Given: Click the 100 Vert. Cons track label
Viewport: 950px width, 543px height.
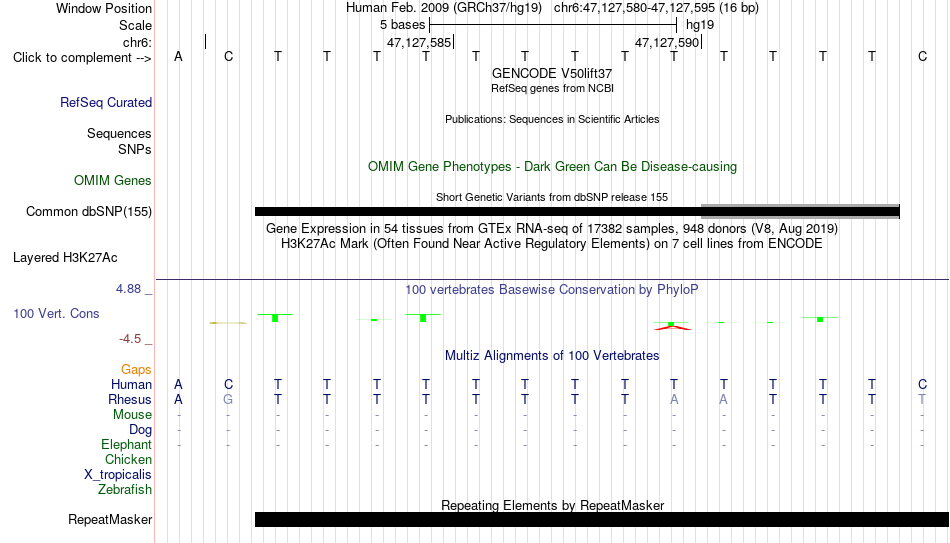Looking at the screenshot, I should pyautogui.click(x=56, y=313).
